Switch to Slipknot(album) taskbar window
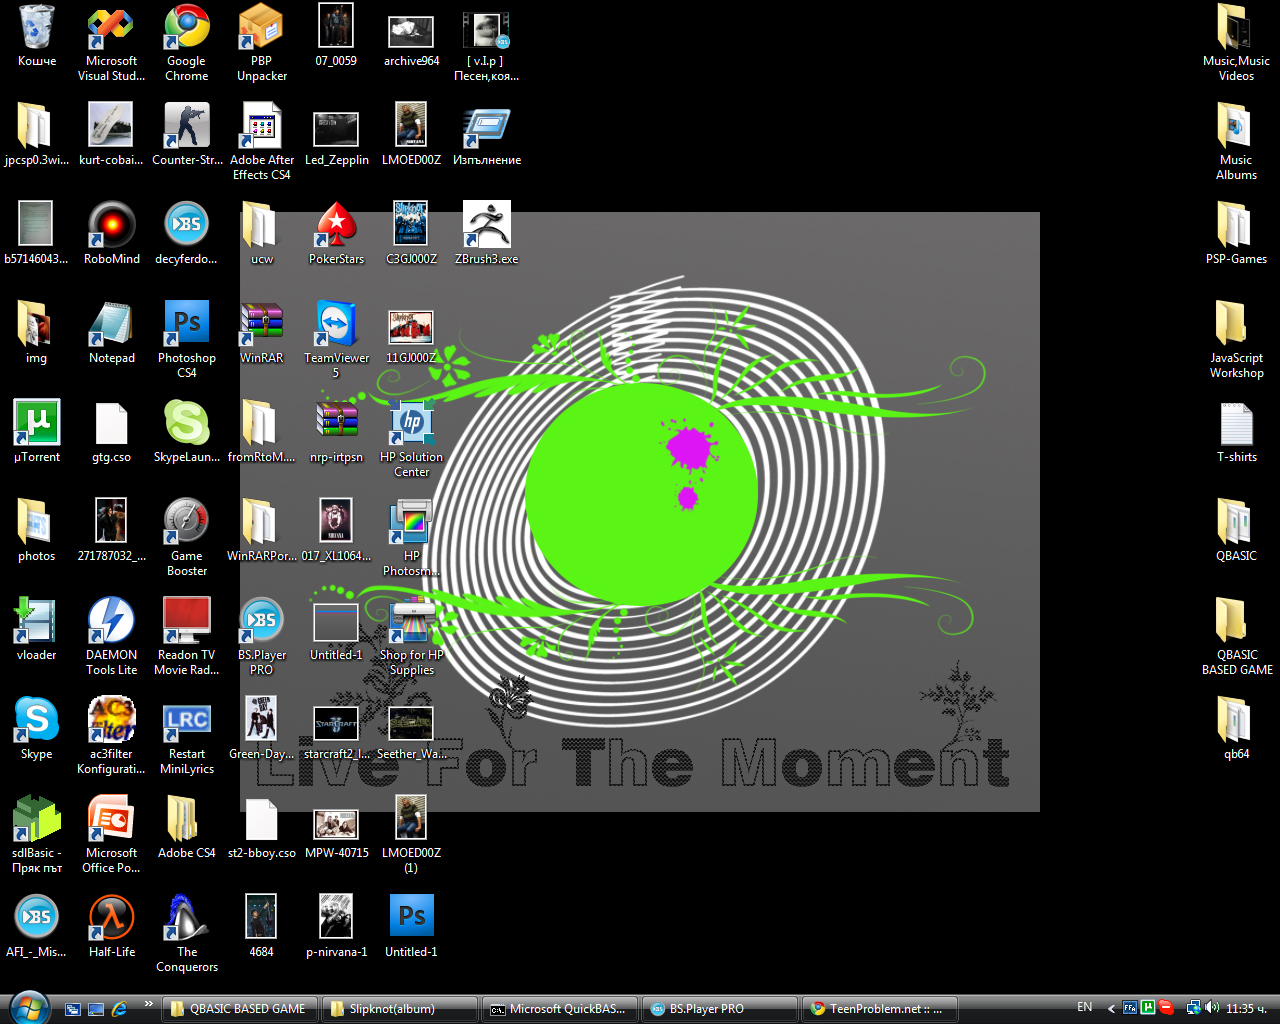This screenshot has height=1024, width=1280. [x=400, y=1009]
